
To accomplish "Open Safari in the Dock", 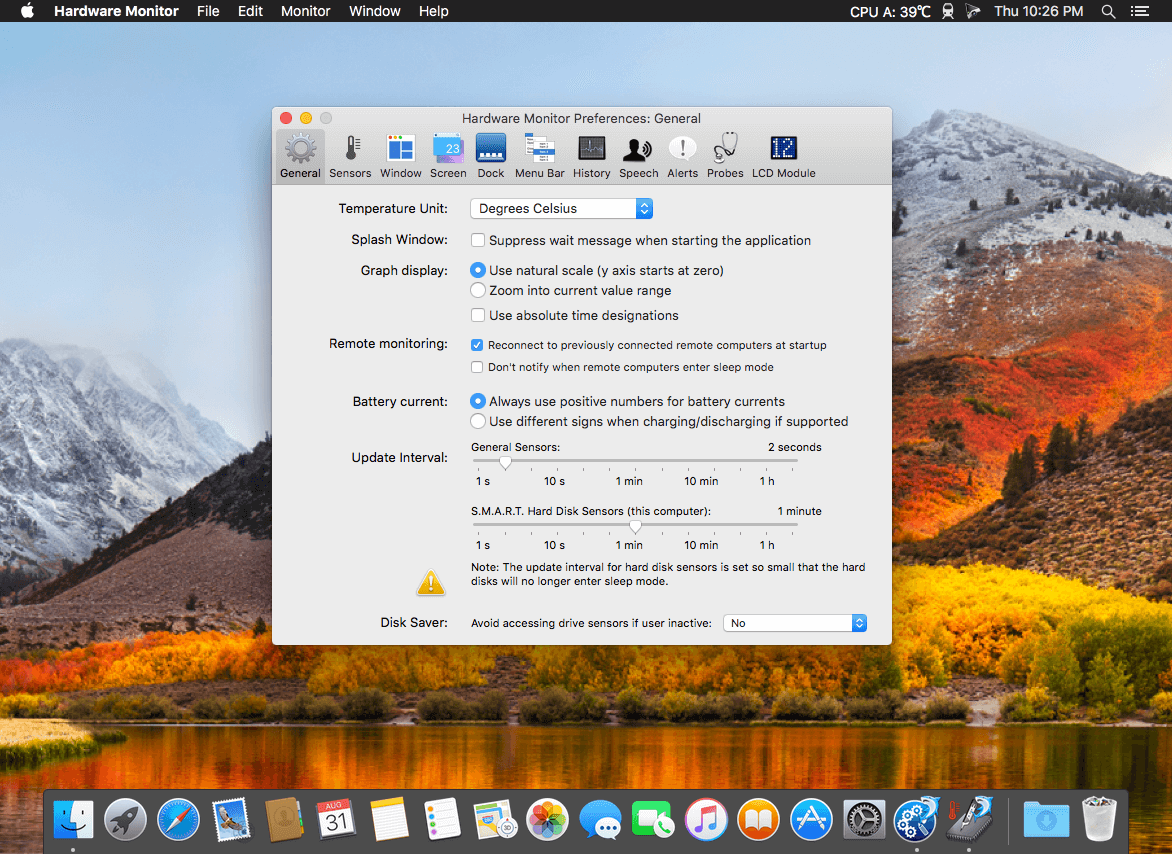I will [179, 819].
